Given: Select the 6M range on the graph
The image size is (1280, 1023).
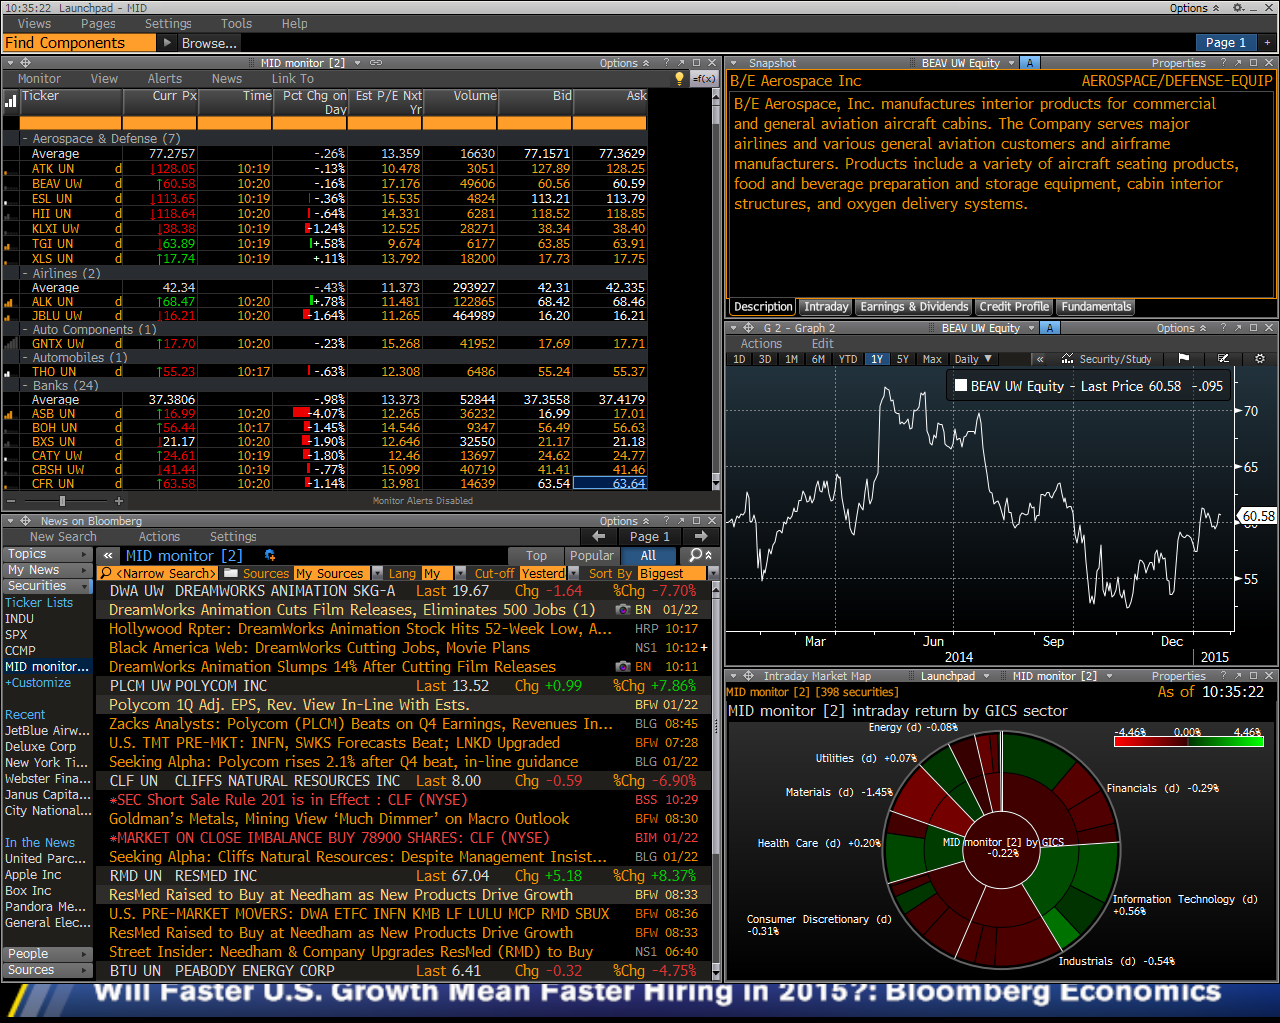Looking at the screenshot, I should coord(818,359).
